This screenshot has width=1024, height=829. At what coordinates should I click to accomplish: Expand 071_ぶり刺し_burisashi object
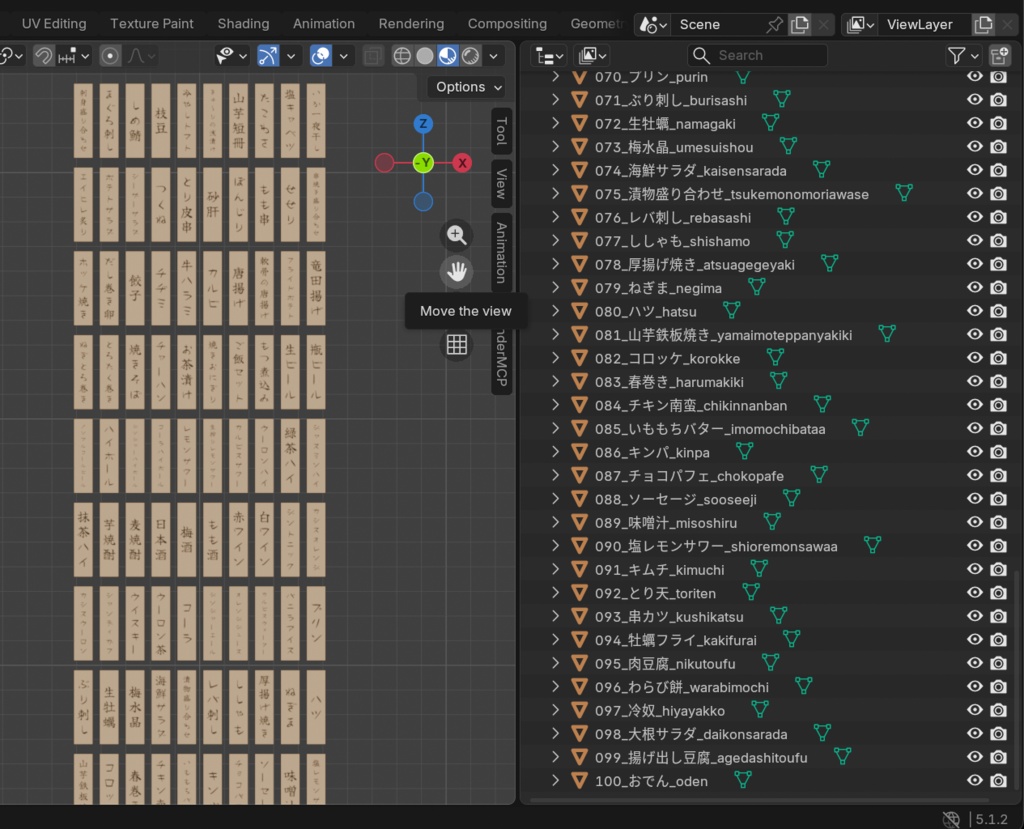click(x=555, y=99)
